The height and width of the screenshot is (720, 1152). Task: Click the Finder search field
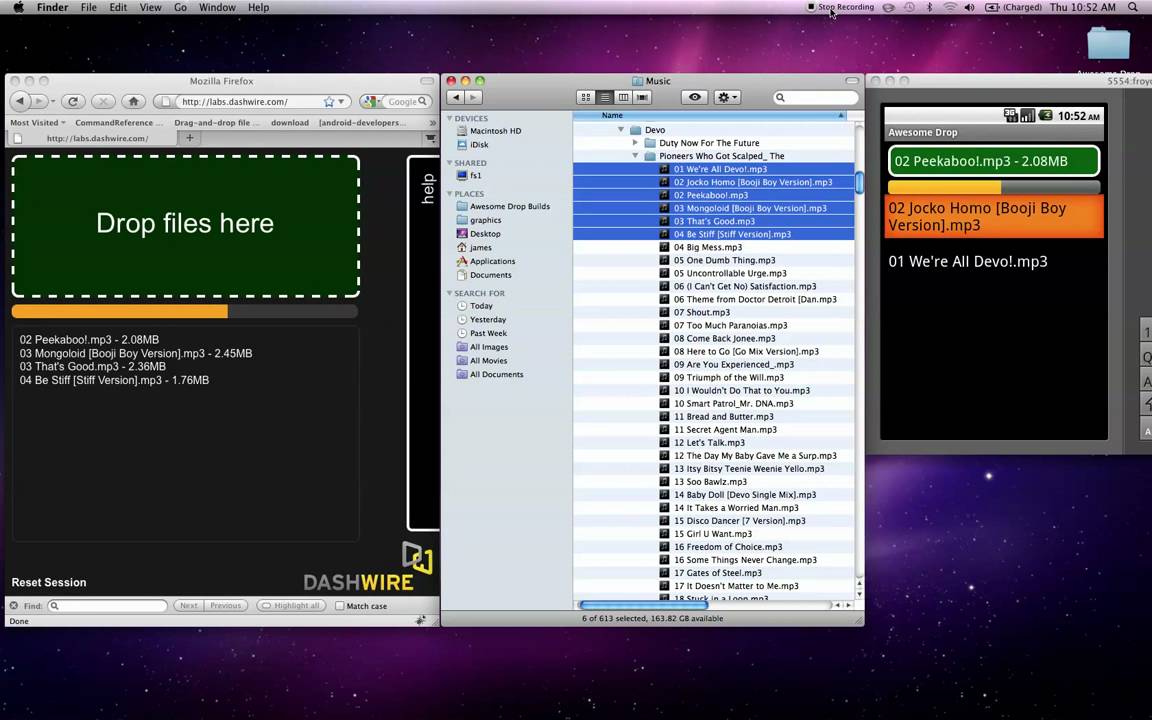pos(816,97)
